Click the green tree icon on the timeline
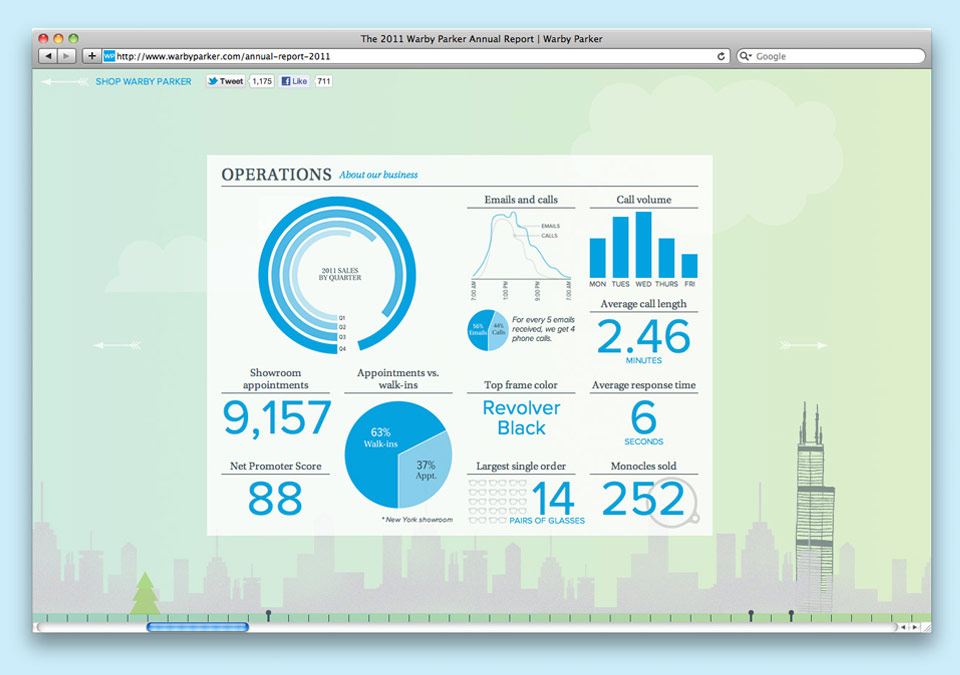960x675 pixels. 144,593
